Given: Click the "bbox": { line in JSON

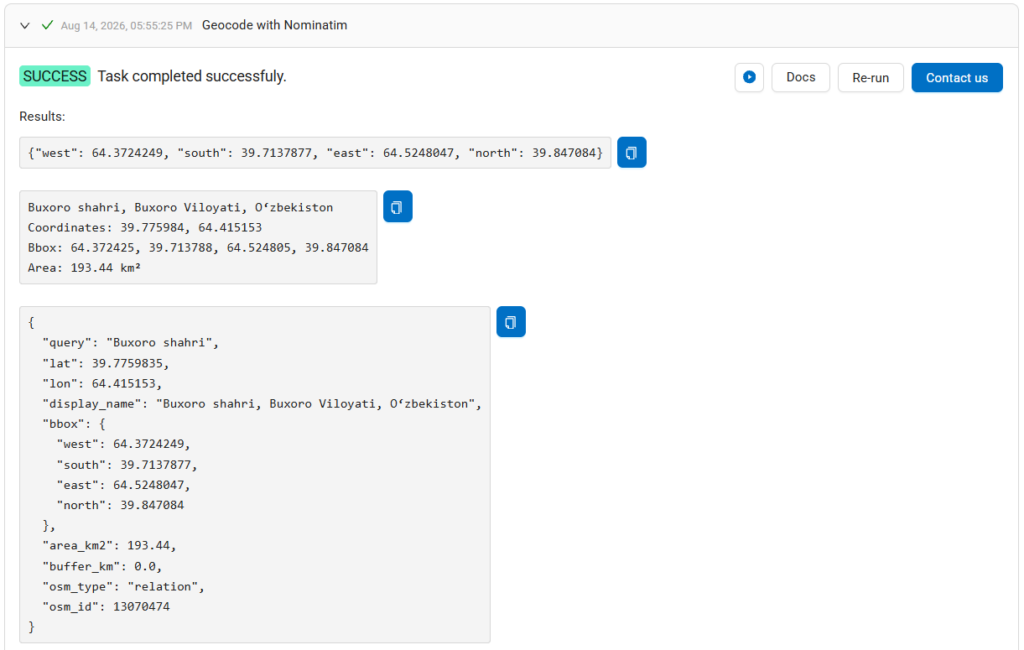Looking at the screenshot, I should pyautogui.click(x=74, y=424).
